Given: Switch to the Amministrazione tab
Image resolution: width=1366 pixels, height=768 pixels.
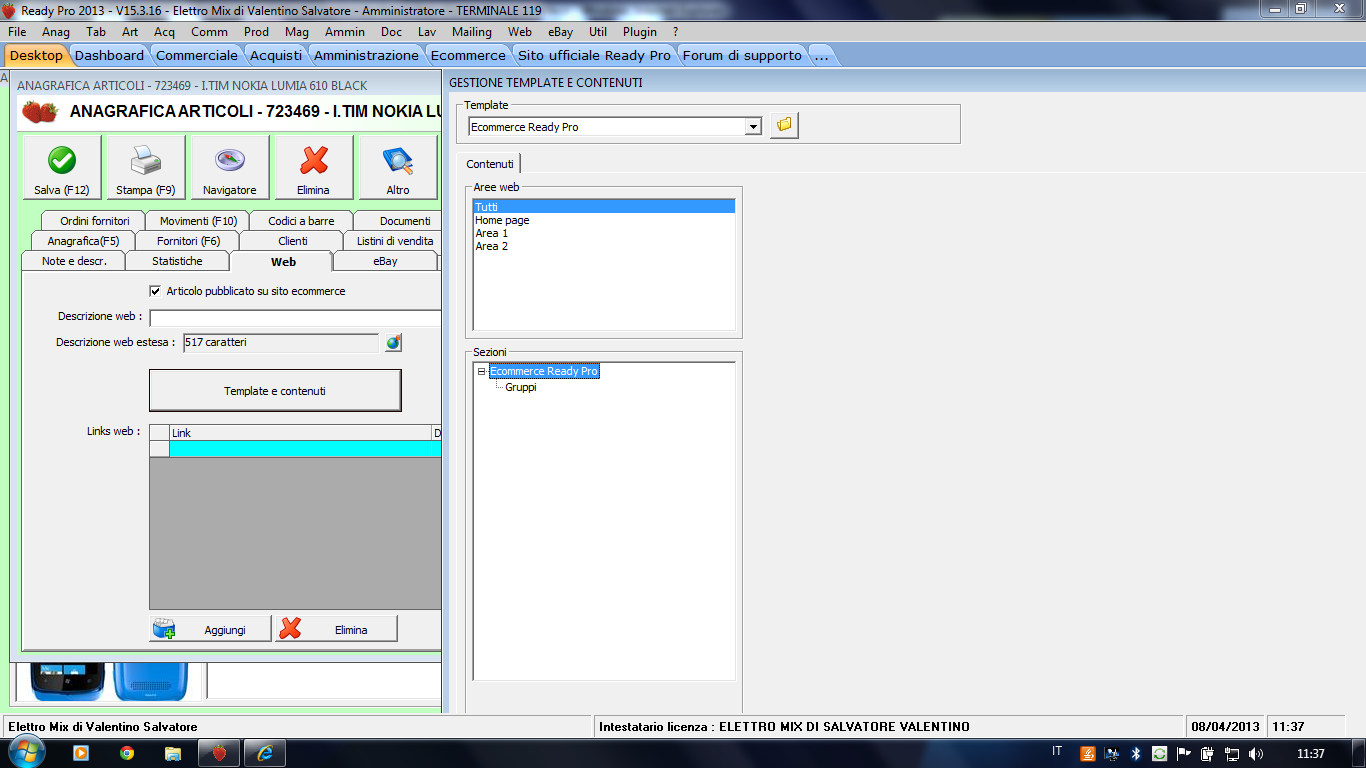Looking at the screenshot, I should coord(367,55).
